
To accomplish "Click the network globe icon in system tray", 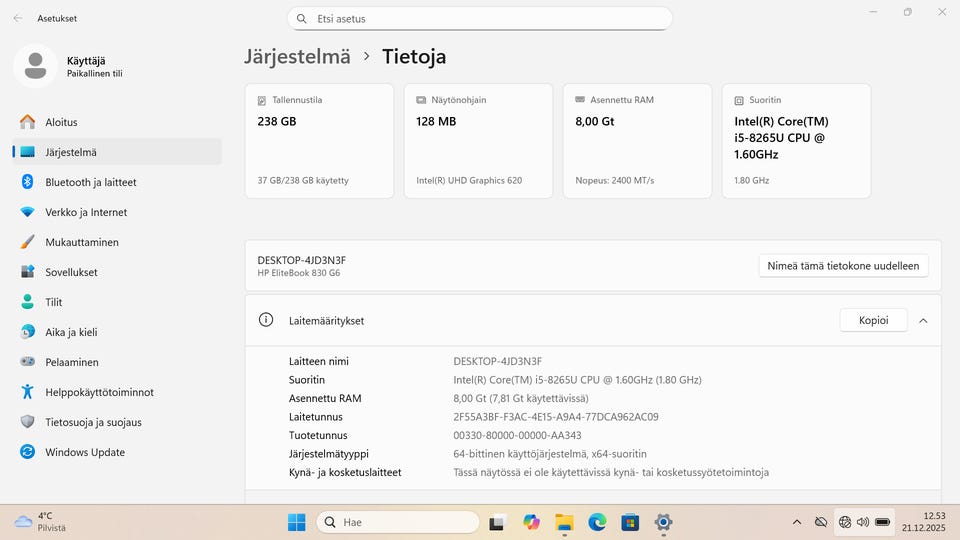I will [x=845, y=522].
